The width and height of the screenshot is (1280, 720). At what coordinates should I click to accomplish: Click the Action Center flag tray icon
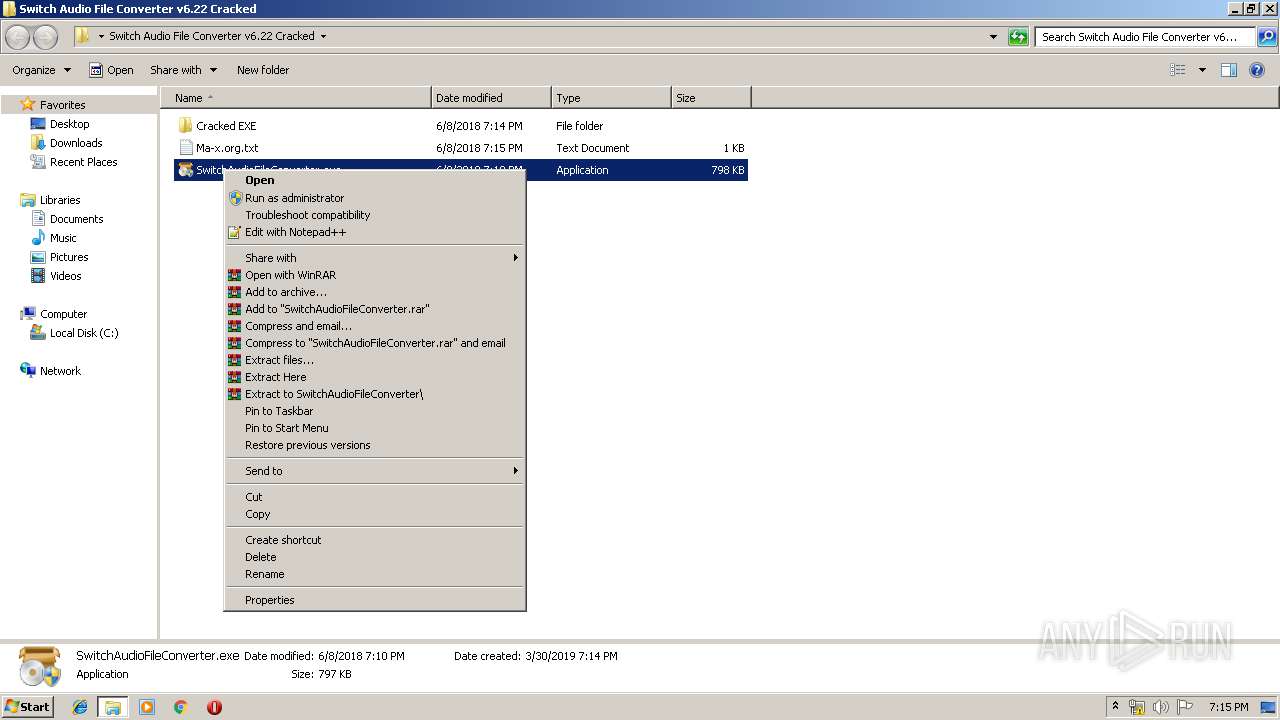coord(1185,707)
